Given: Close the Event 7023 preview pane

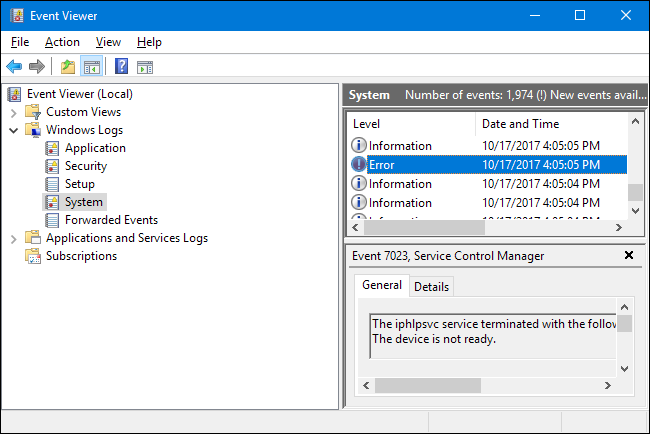Looking at the screenshot, I should click(x=628, y=256).
